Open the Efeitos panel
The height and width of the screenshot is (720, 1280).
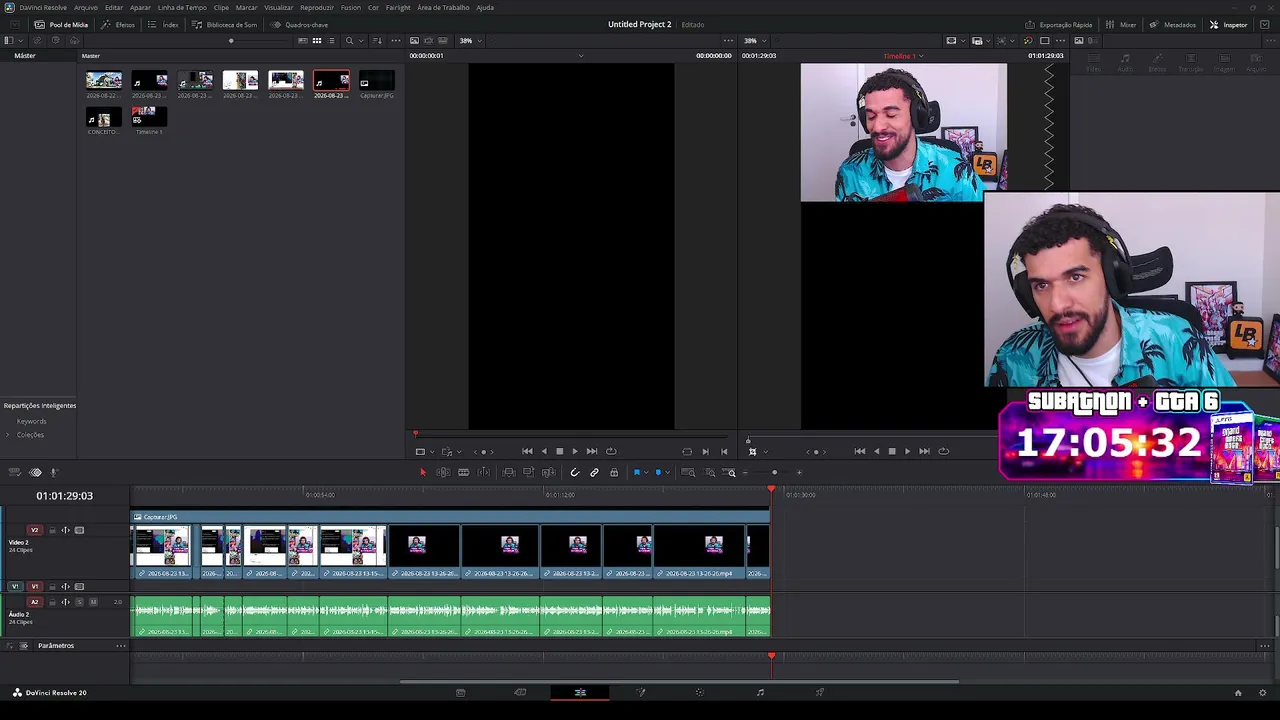pos(119,24)
